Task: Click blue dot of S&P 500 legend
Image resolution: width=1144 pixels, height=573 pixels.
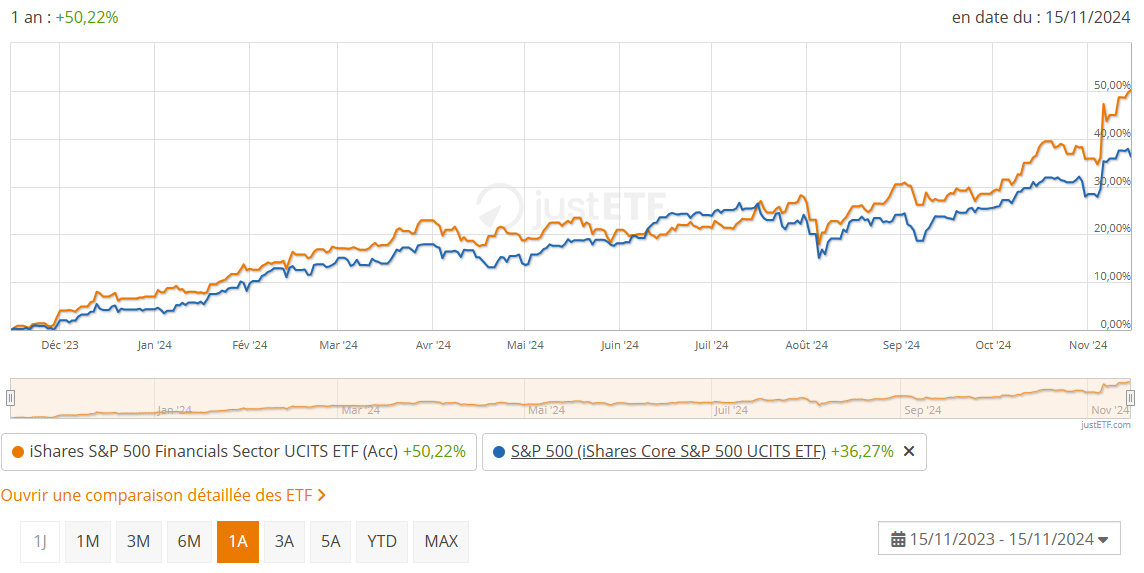Action: click(499, 453)
